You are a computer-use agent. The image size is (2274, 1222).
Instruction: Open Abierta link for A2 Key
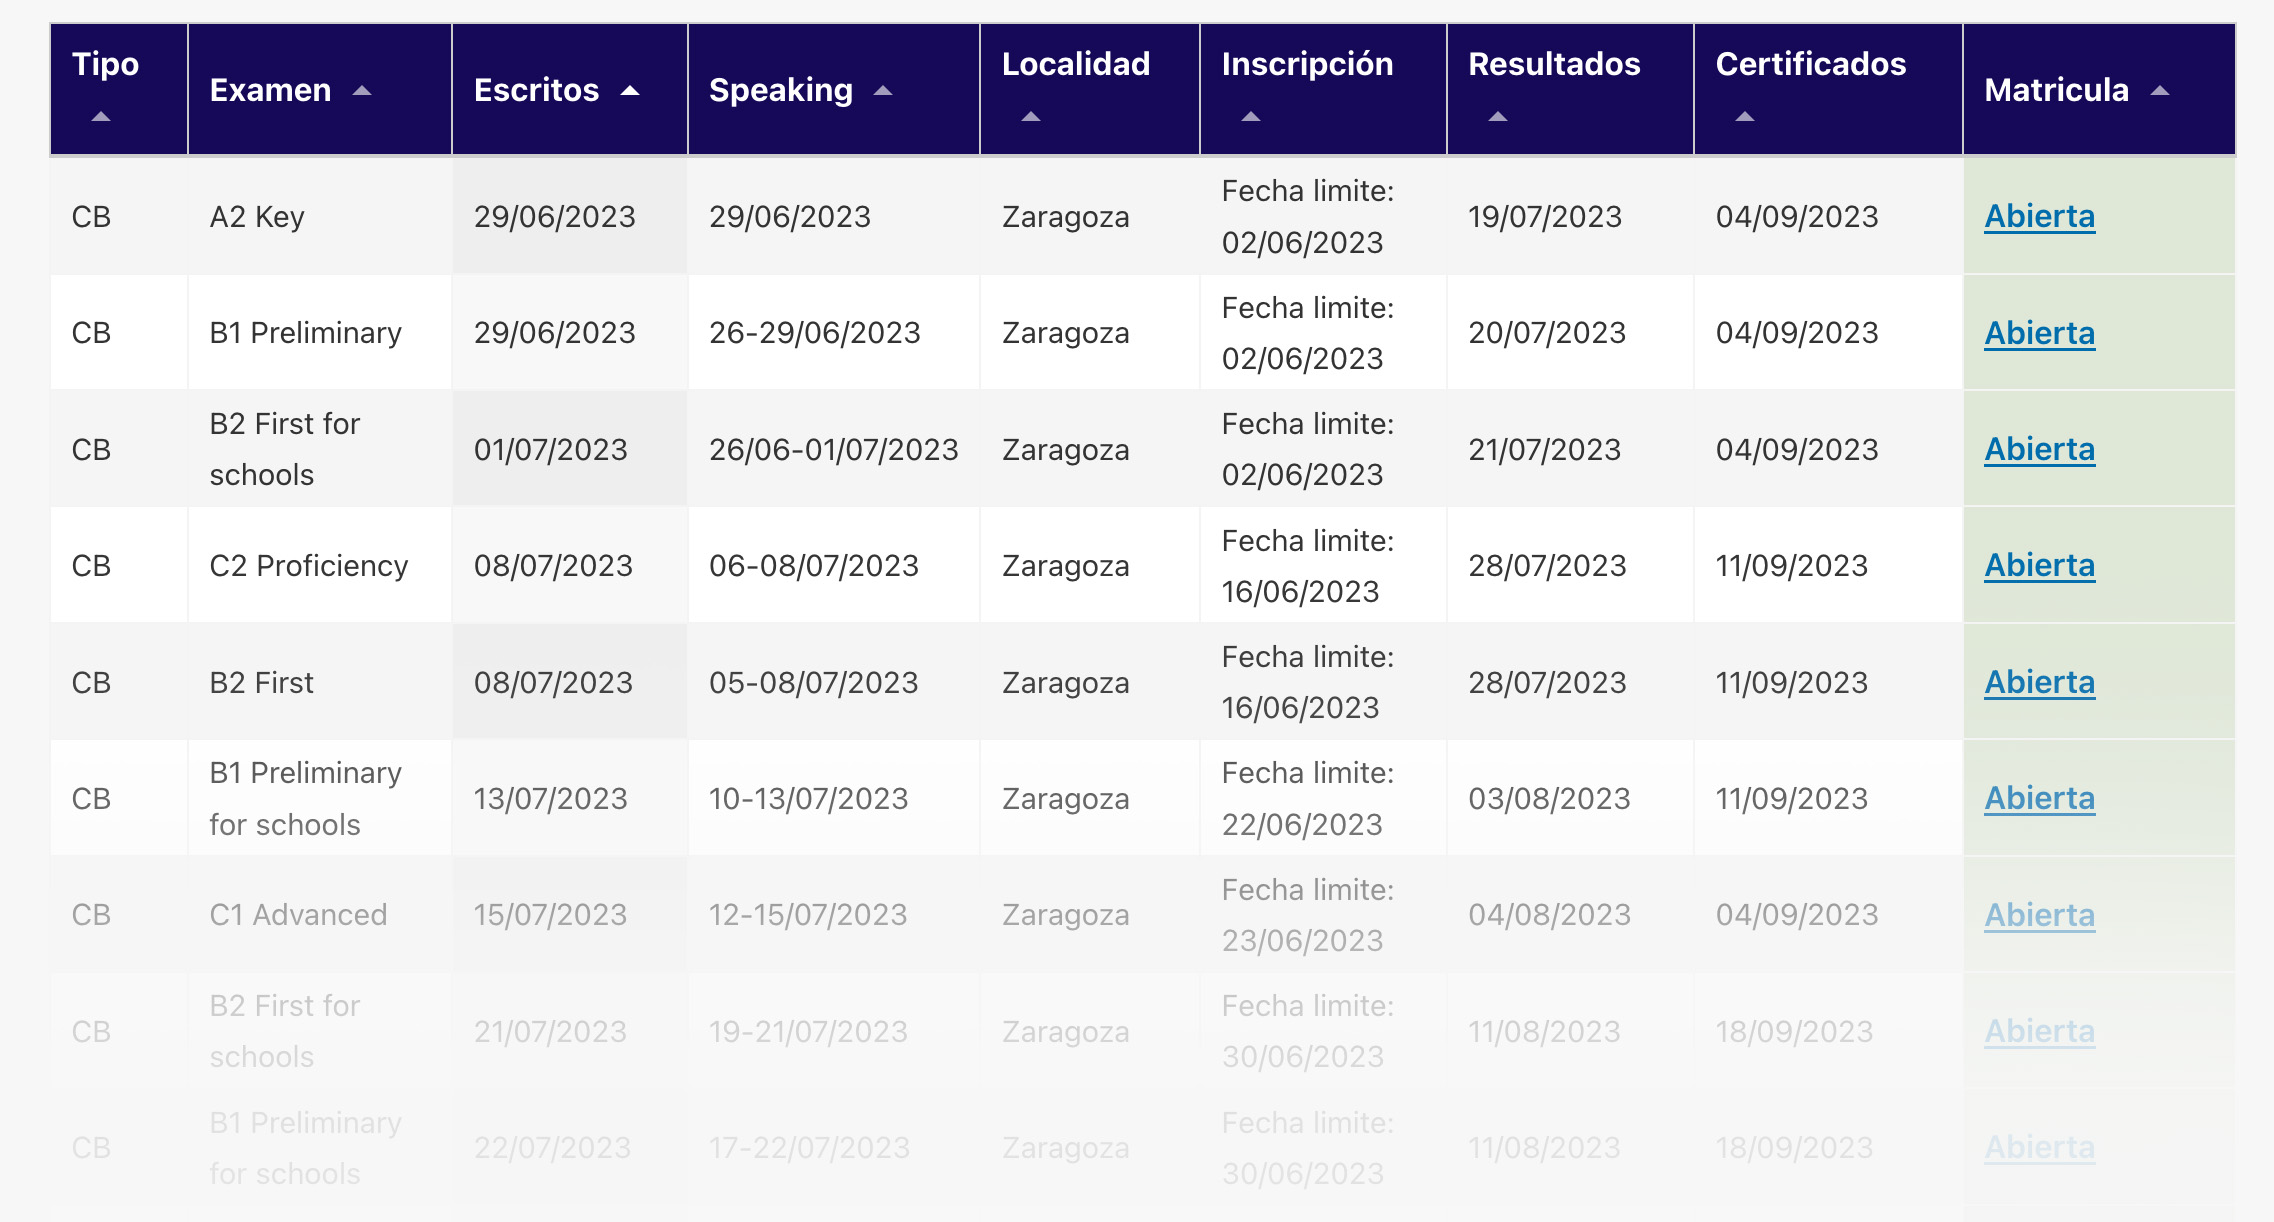pyautogui.click(x=2039, y=216)
